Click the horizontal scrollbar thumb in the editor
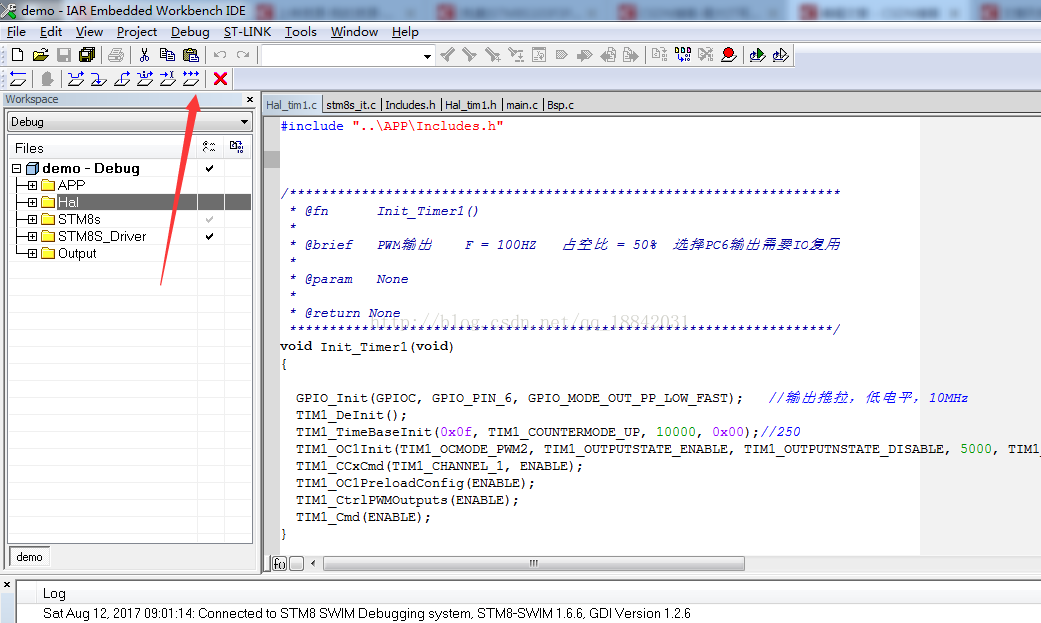Screen dimensions: 1041x623 click(x=534, y=564)
